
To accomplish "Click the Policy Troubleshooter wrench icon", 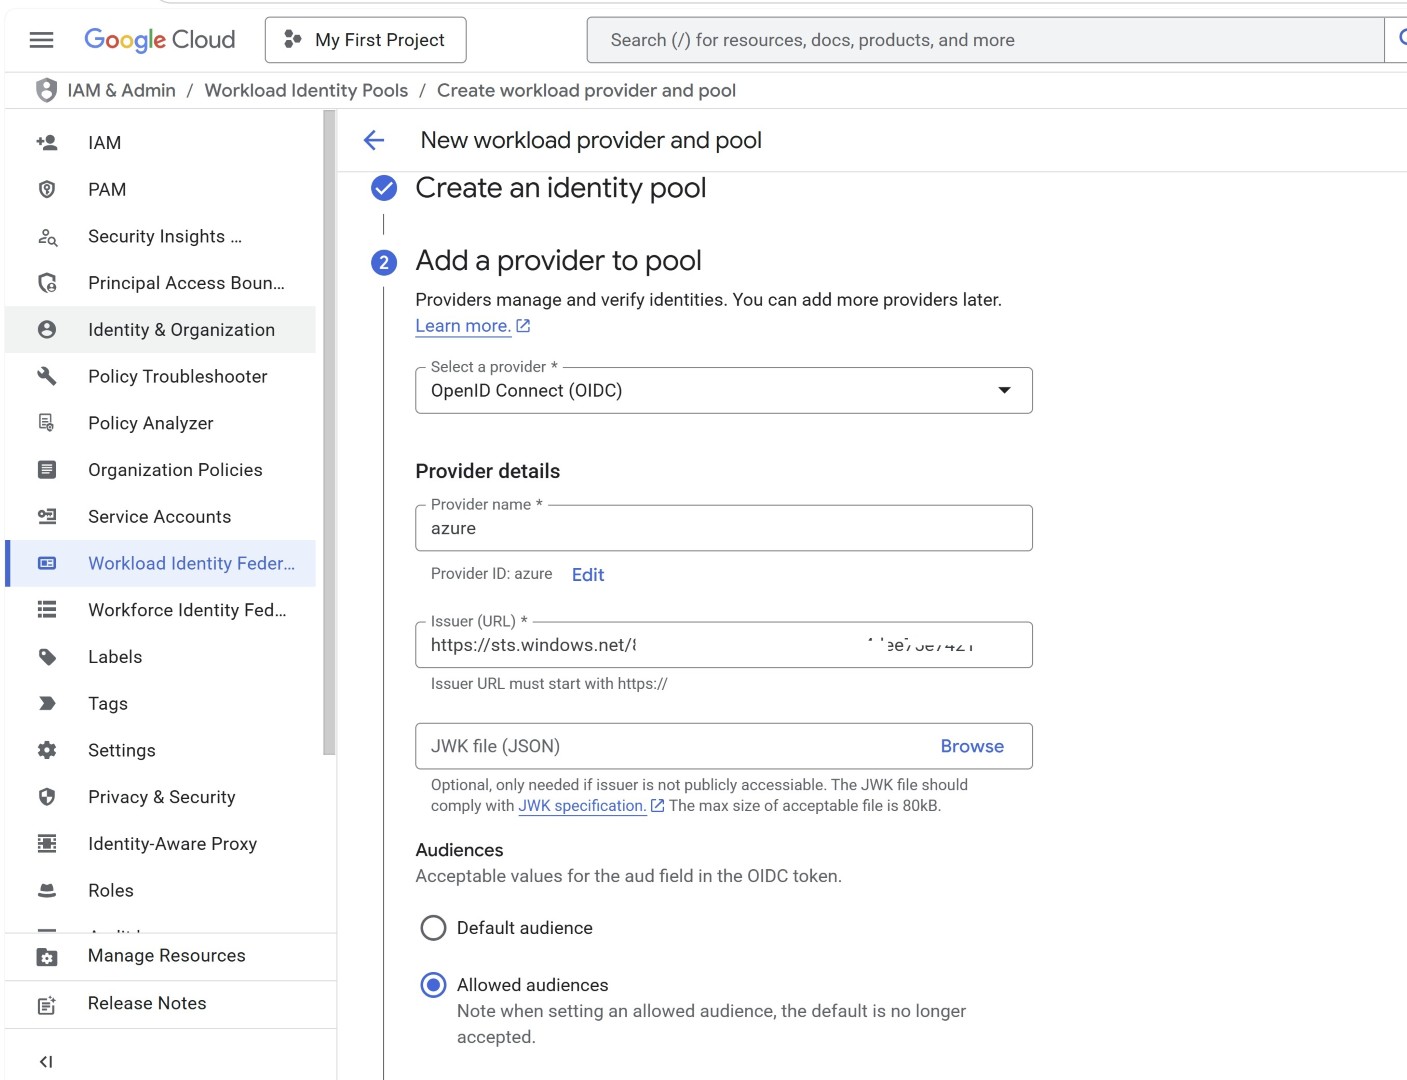I will tap(46, 376).
